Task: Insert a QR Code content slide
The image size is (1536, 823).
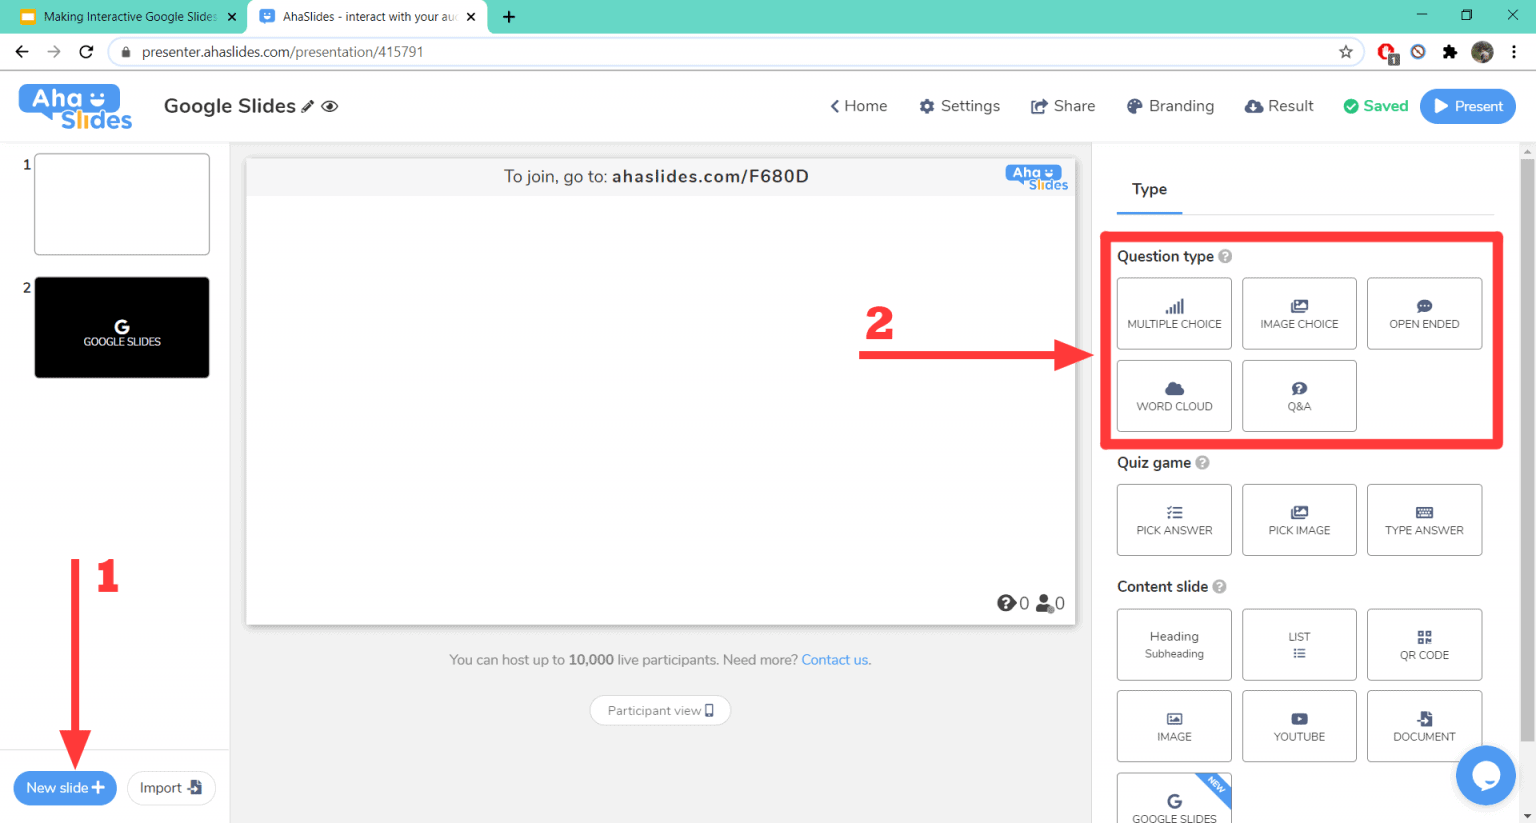Action: 1424,645
